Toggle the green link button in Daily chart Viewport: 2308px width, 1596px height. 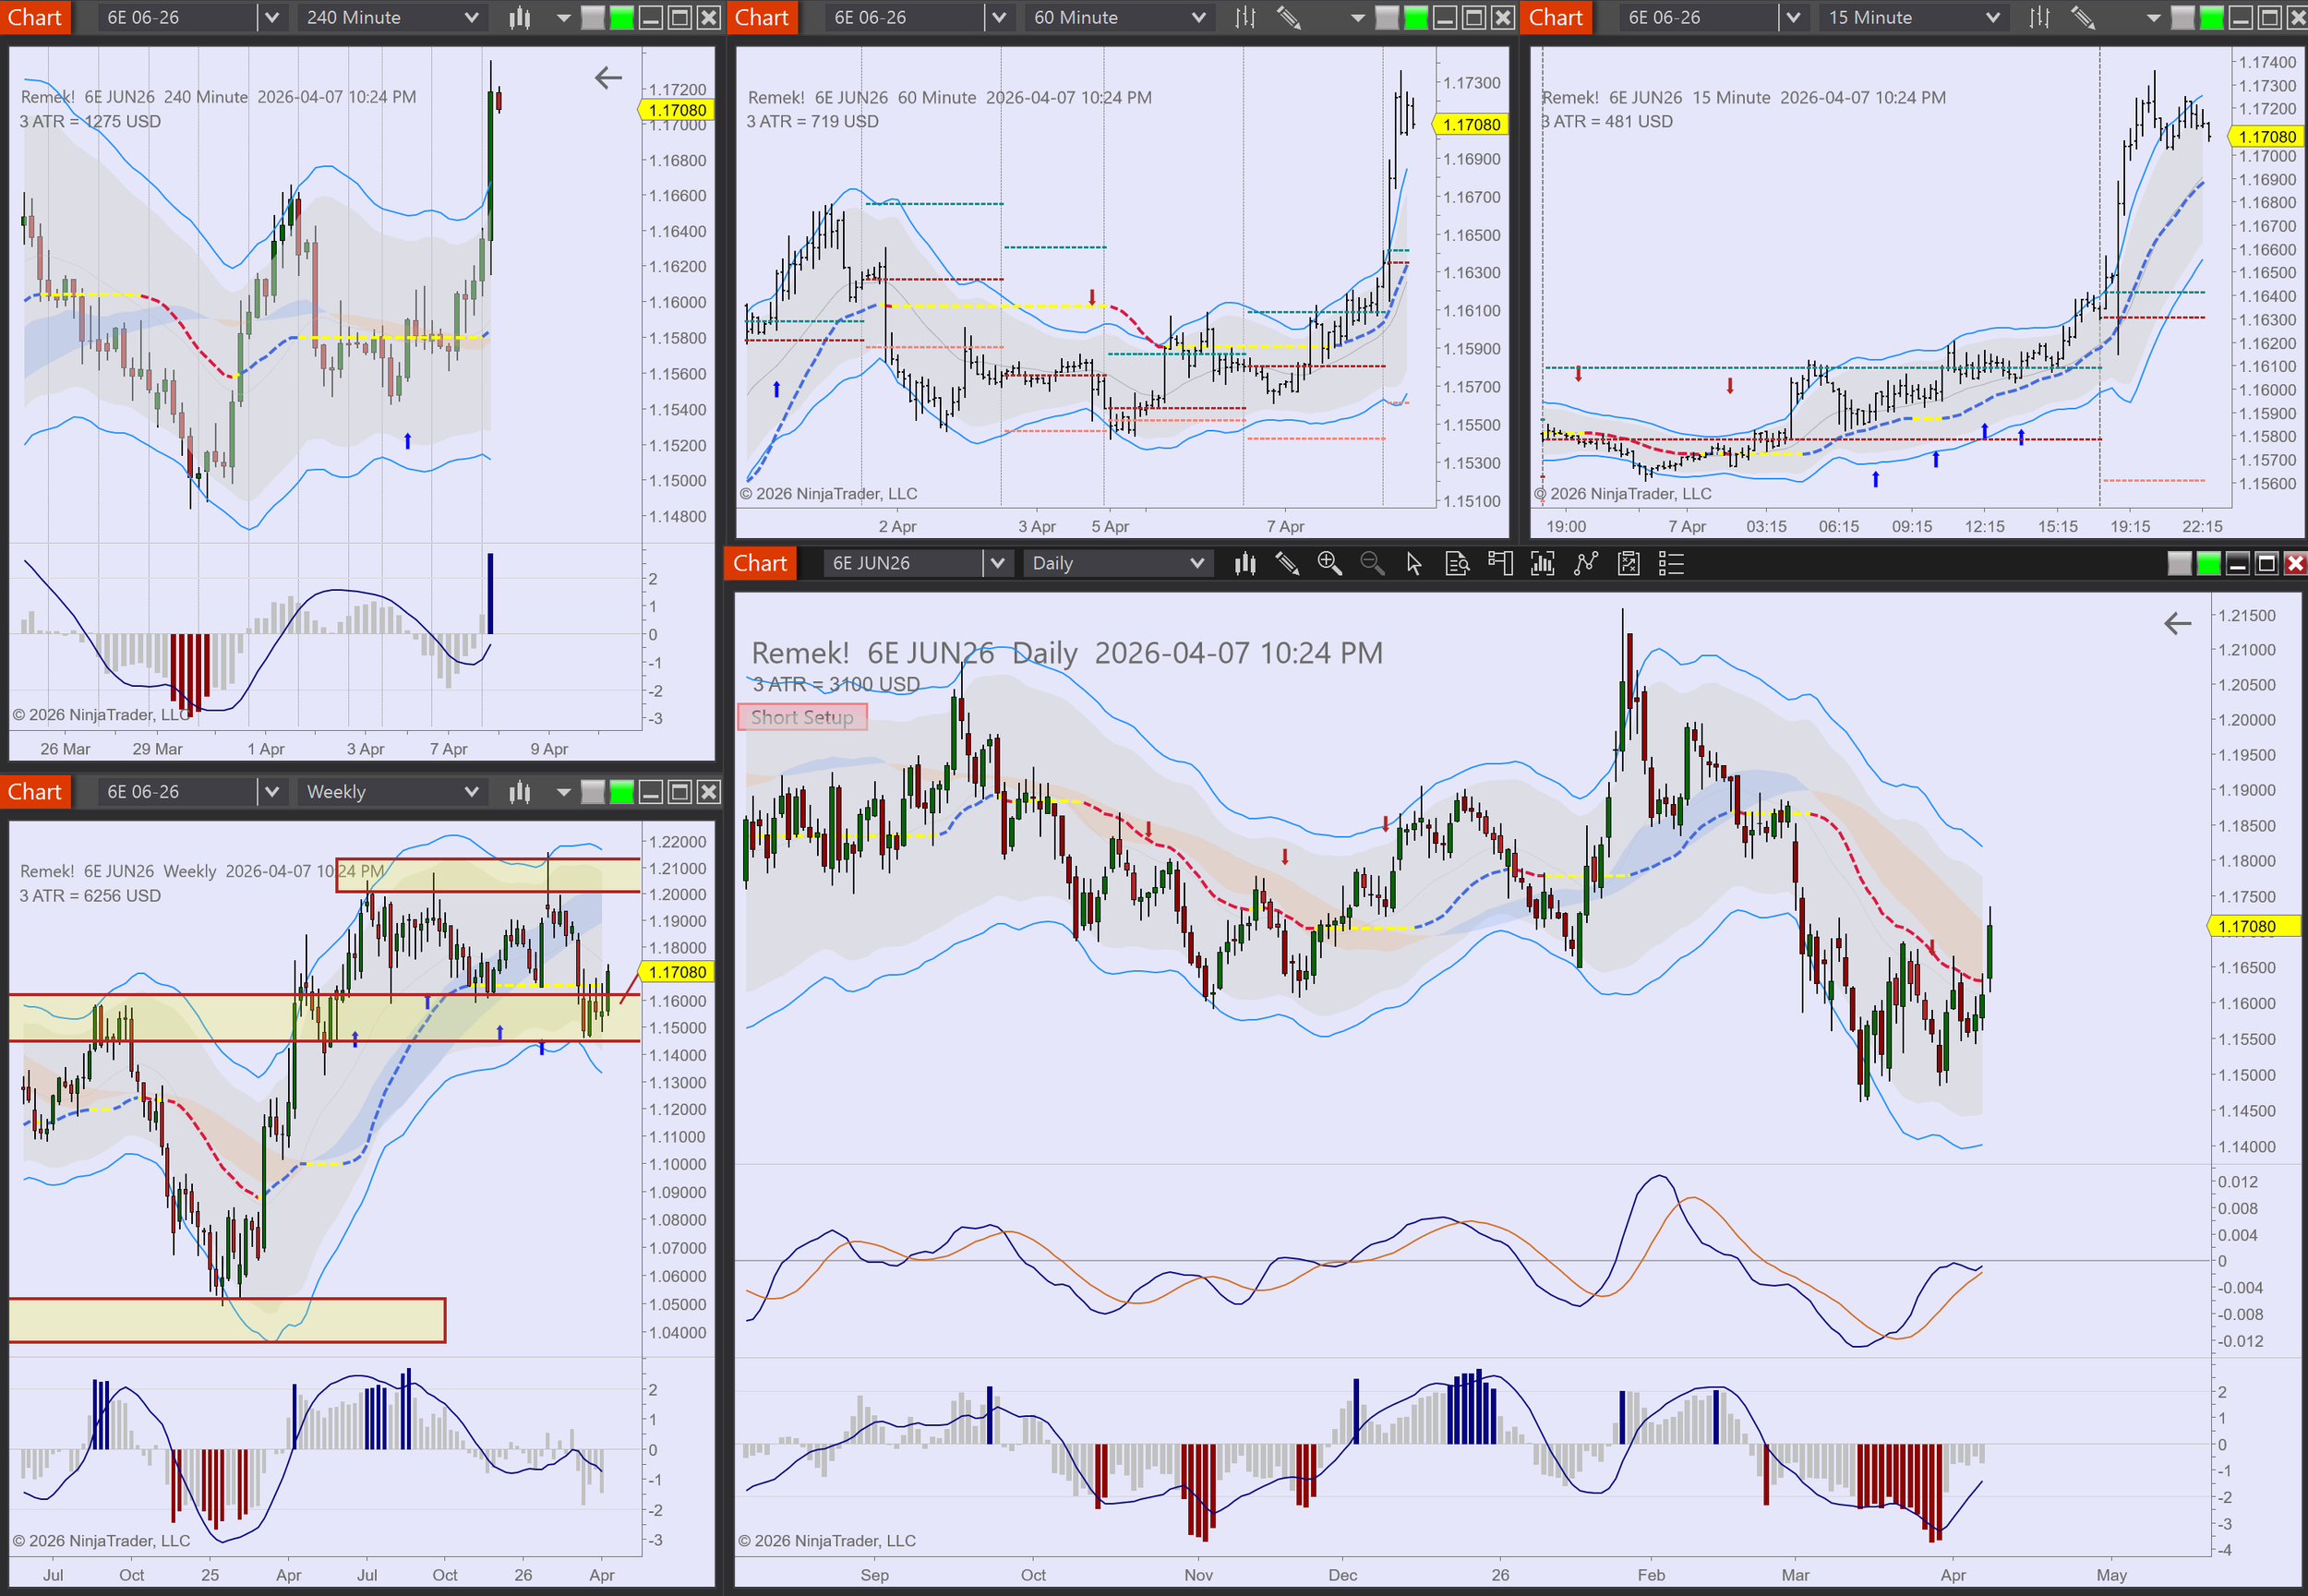coord(2208,563)
